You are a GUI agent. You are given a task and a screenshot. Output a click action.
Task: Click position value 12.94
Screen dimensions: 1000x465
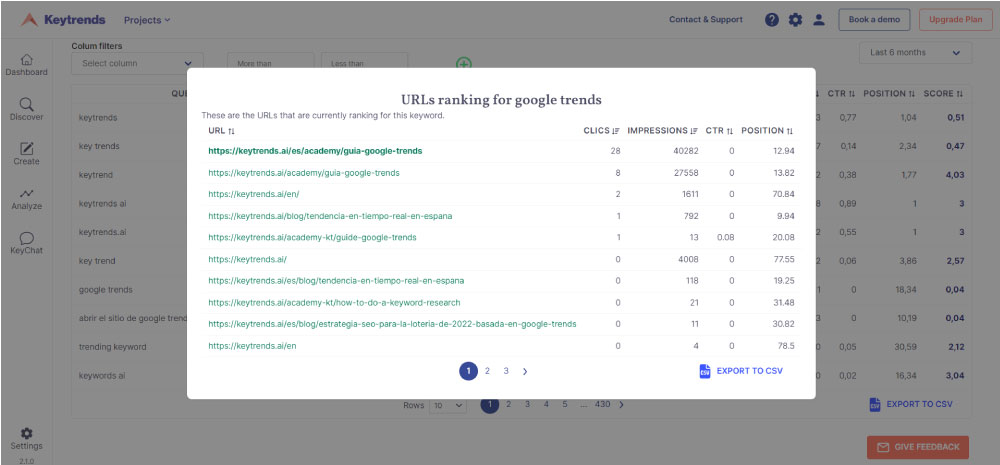coord(783,151)
